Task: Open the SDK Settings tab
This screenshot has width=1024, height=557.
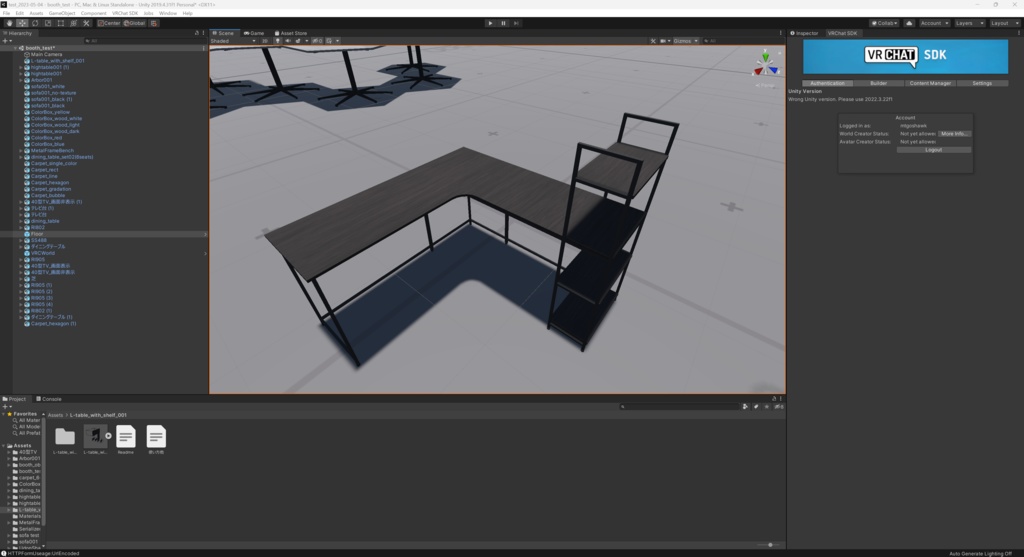Action: point(982,83)
